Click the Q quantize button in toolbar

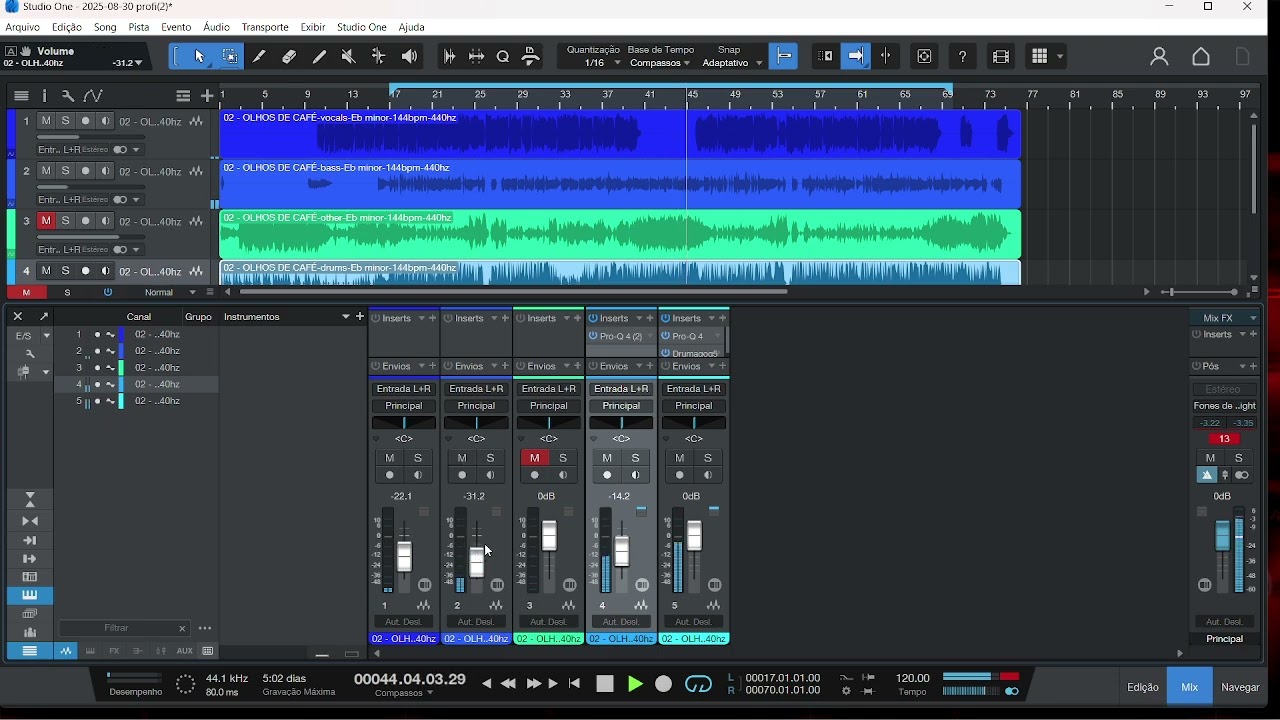tap(503, 57)
